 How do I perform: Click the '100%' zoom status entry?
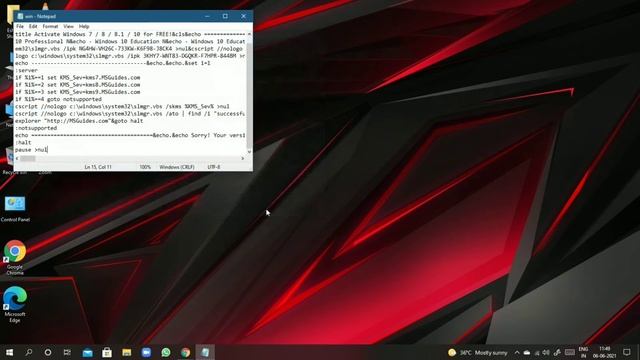pos(145,167)
